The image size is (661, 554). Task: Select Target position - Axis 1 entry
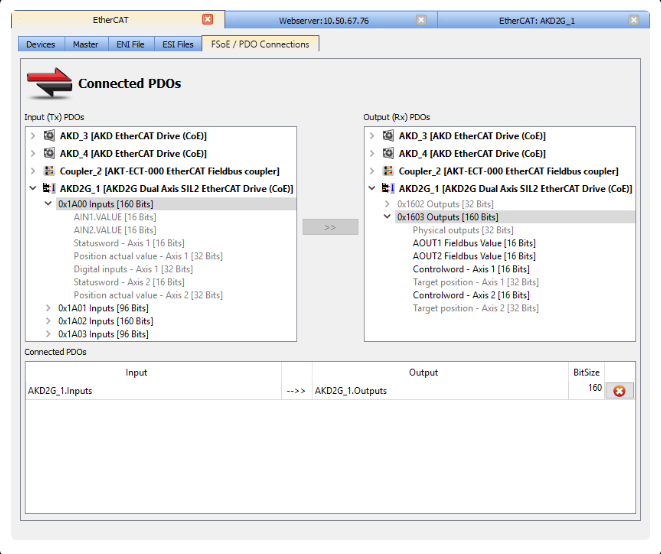click(476, 282)
